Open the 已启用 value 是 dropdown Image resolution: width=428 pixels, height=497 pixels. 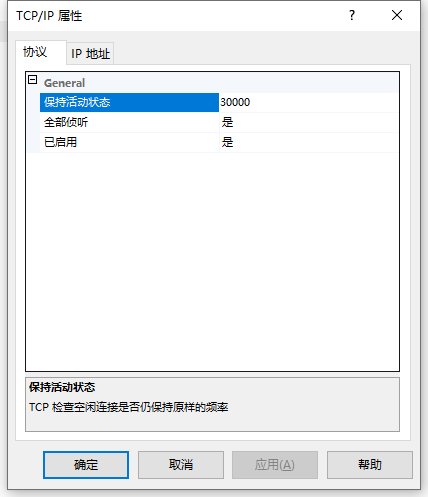pyautogui.click(x=309, y=142)
